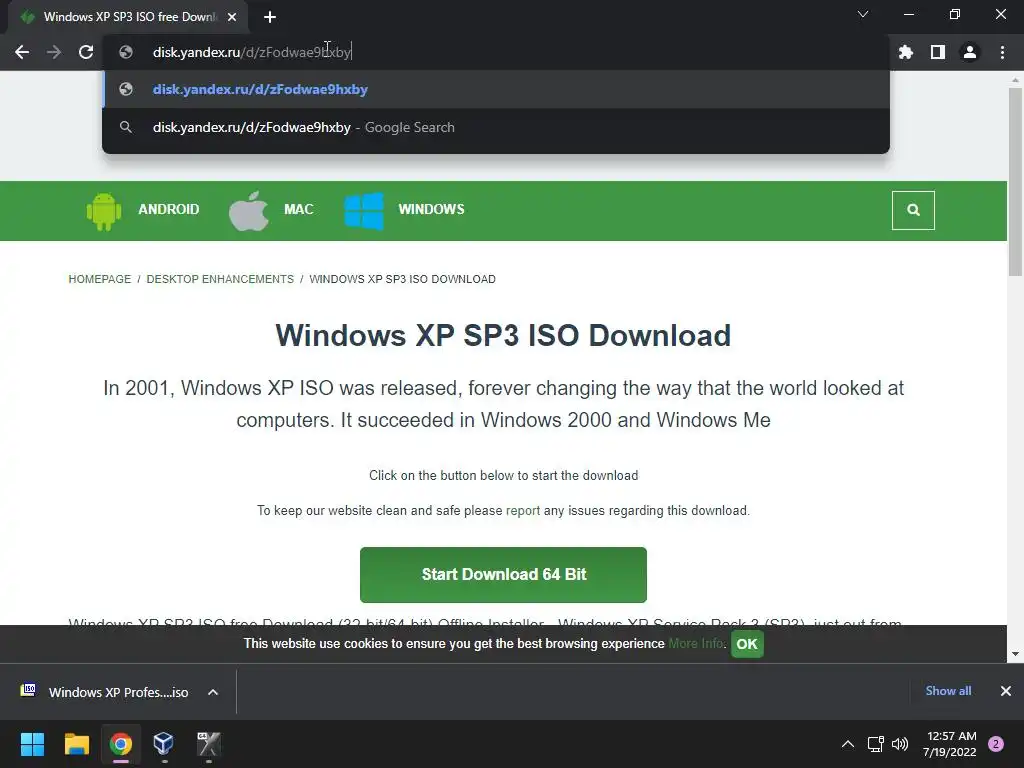Accept cookies with OK button
The image size is (1024, 768).
pyautogui.click(x=747, y=644)
